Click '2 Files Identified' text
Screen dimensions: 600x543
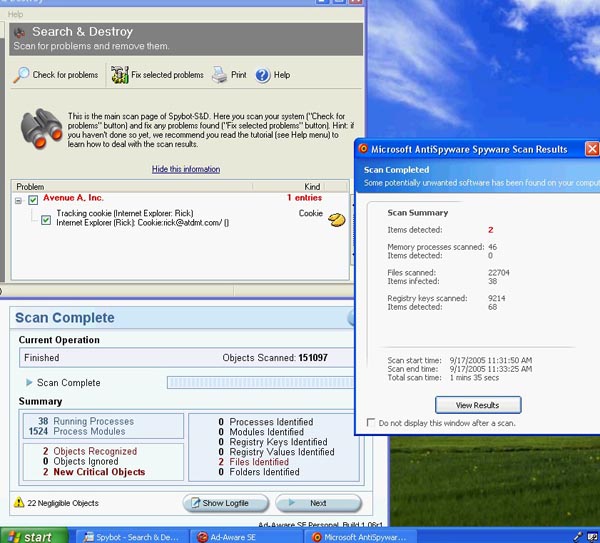(254, 462)
